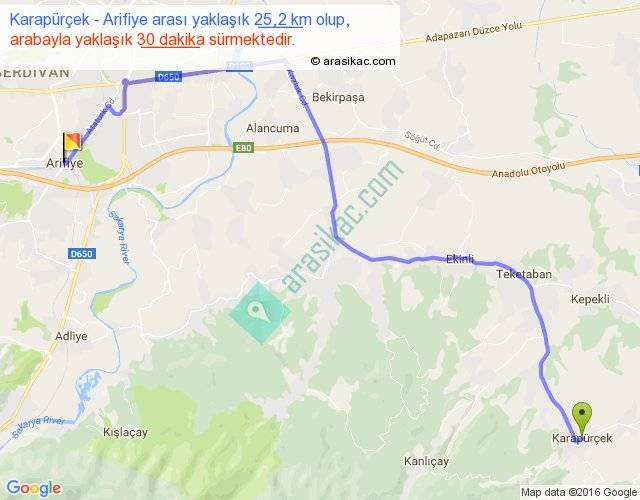Click the Ekinli village label on route

pyautogui.click(x=460, y=259)
